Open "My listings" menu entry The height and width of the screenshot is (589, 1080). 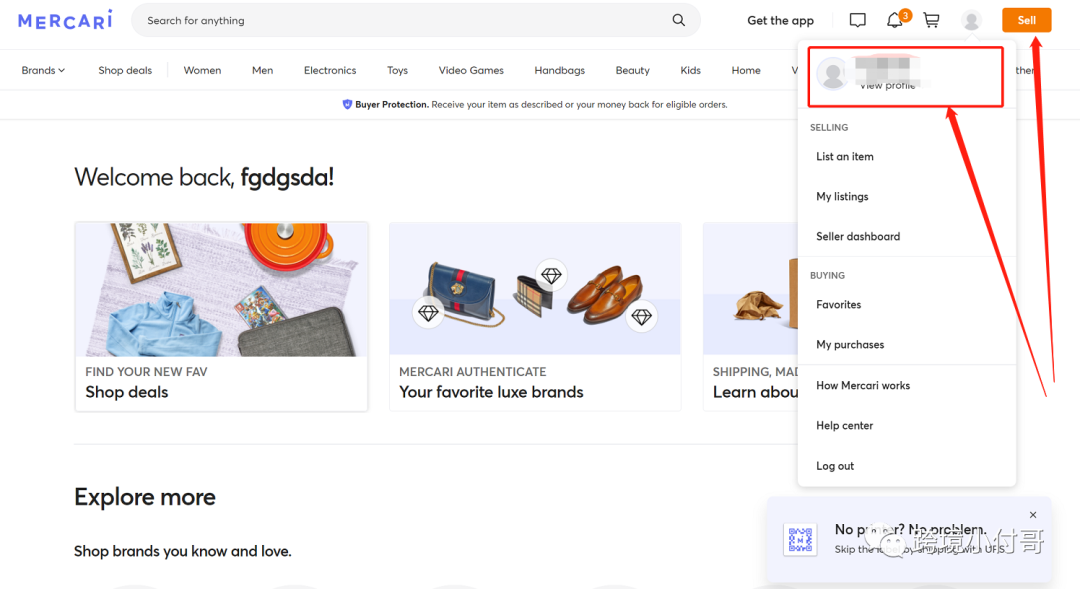[x=842, y=197]
